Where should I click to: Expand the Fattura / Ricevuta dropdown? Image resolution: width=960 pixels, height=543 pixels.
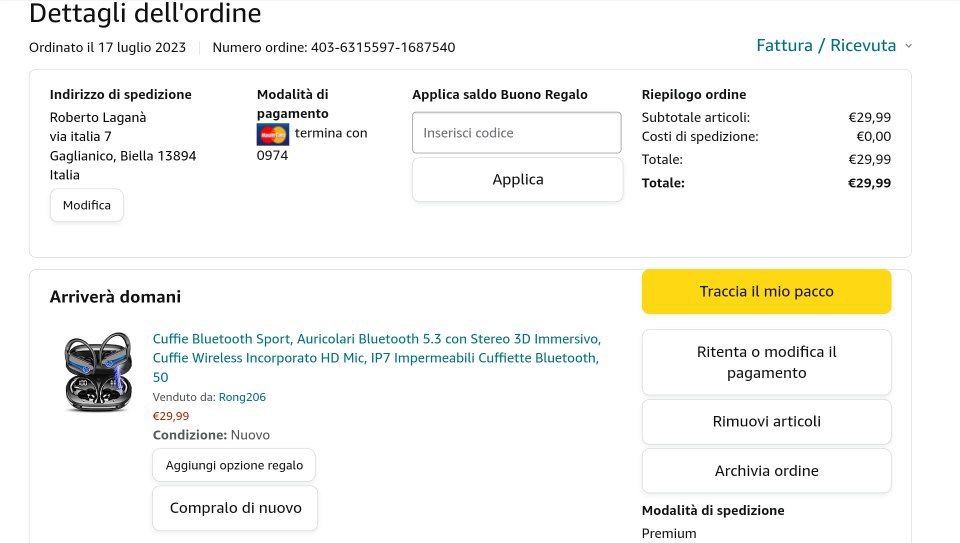tap(834, 45)
